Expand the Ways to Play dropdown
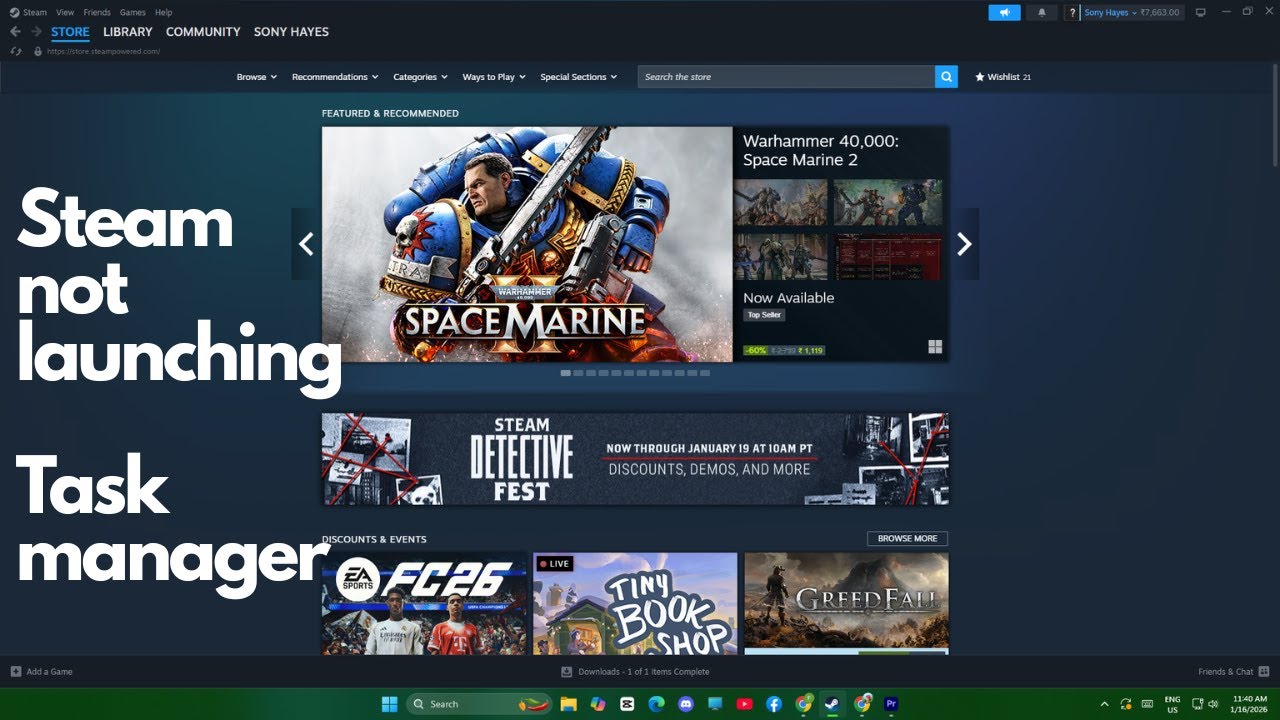1280x720 pixels. (495, 77)
